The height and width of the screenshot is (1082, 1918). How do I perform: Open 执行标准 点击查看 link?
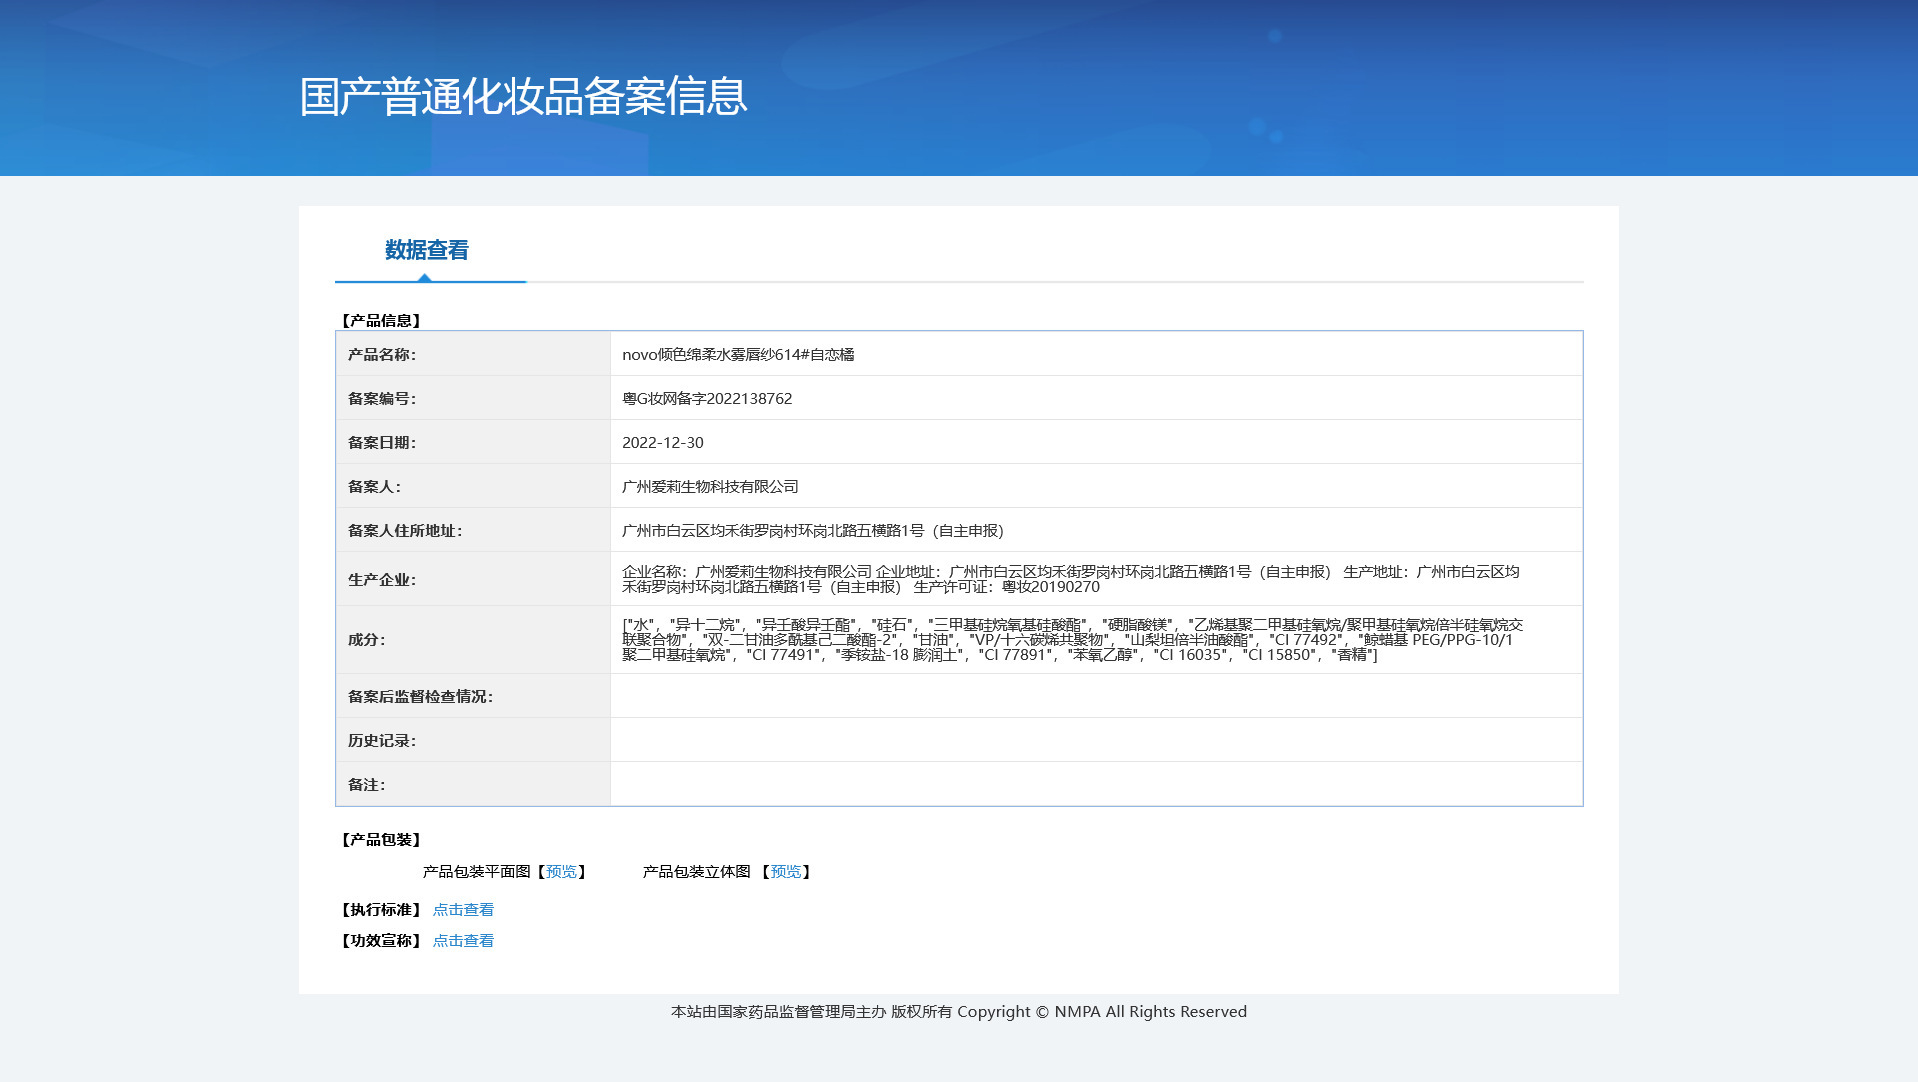[x=463, y=910]
